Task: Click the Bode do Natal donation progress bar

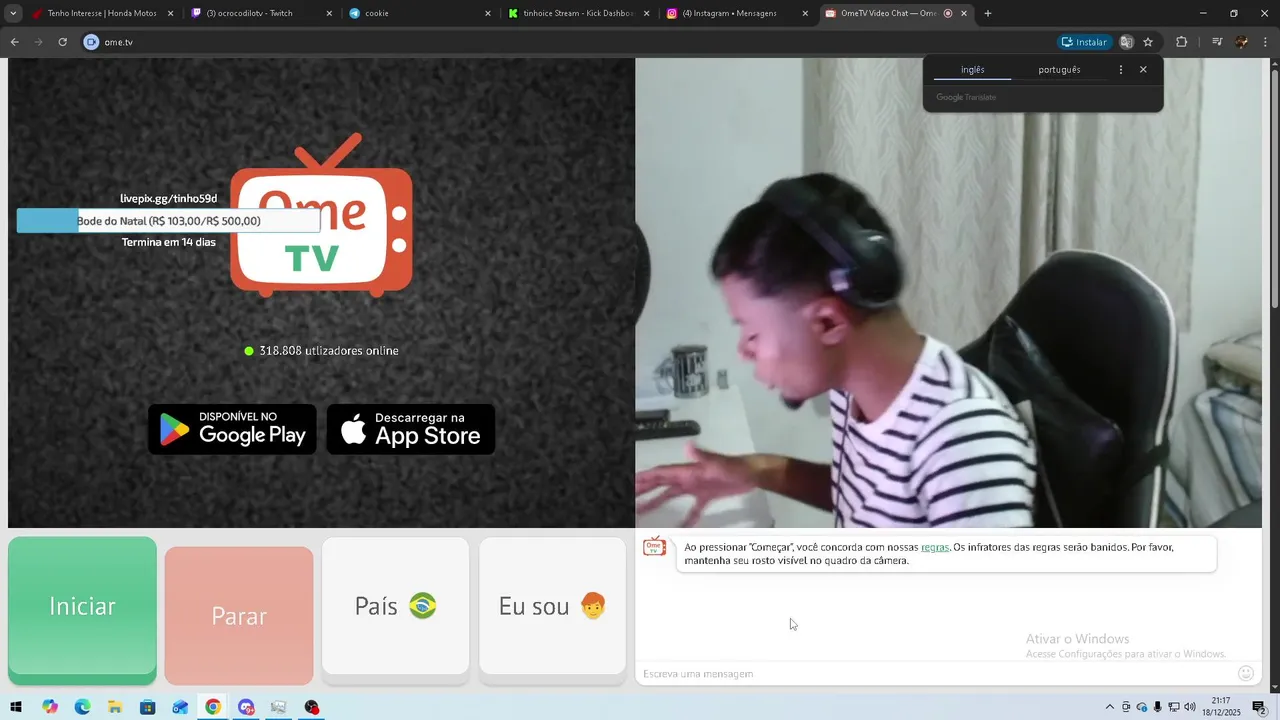Action: point(168,221)
